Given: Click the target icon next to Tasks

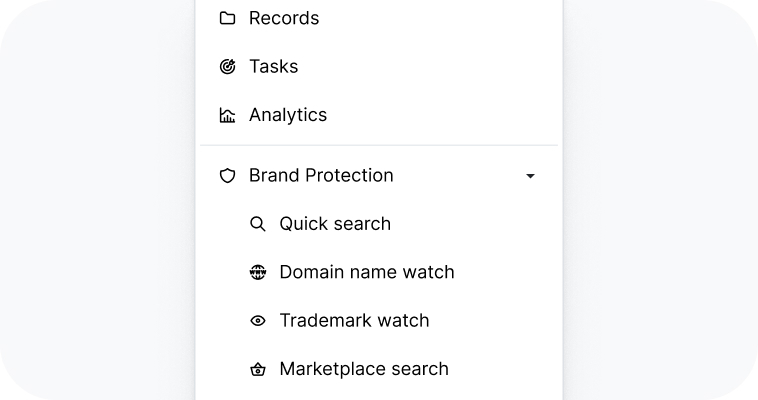Looking at the screenshot, I should pos(227,67).
